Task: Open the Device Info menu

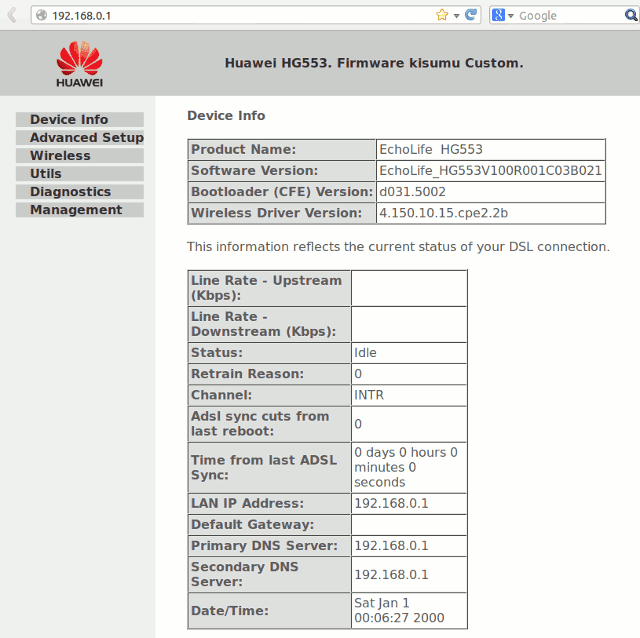Action: [80, 120]
